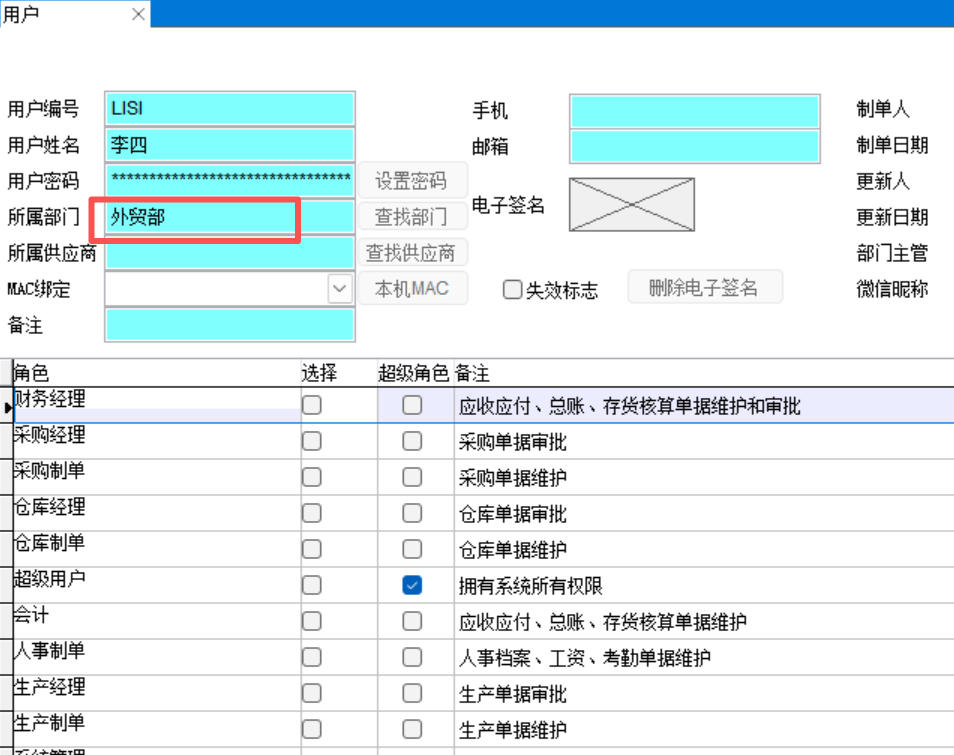
Task: Click the 删除电子签名 button
Action: tap(704, 288)
